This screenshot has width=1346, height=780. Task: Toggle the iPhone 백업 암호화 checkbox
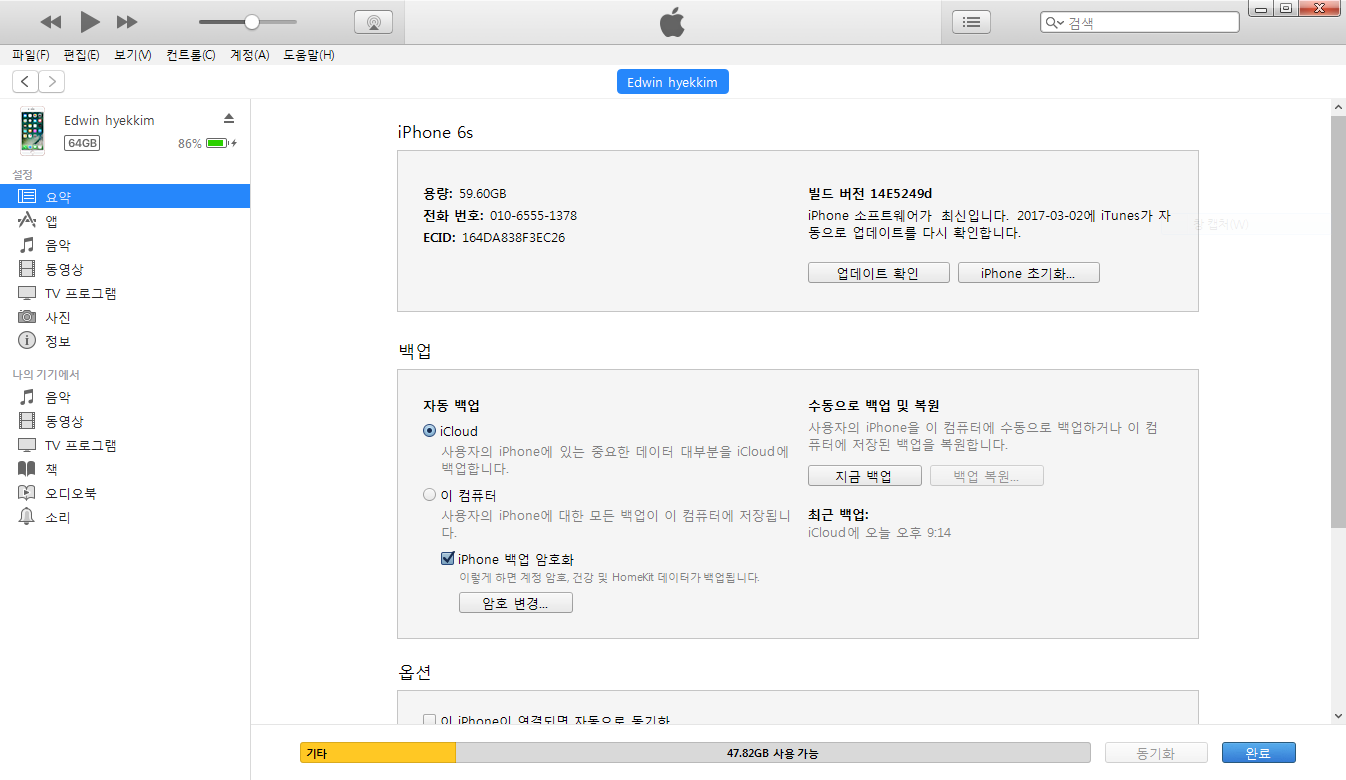pyautogui.click(x=448, y=559)
